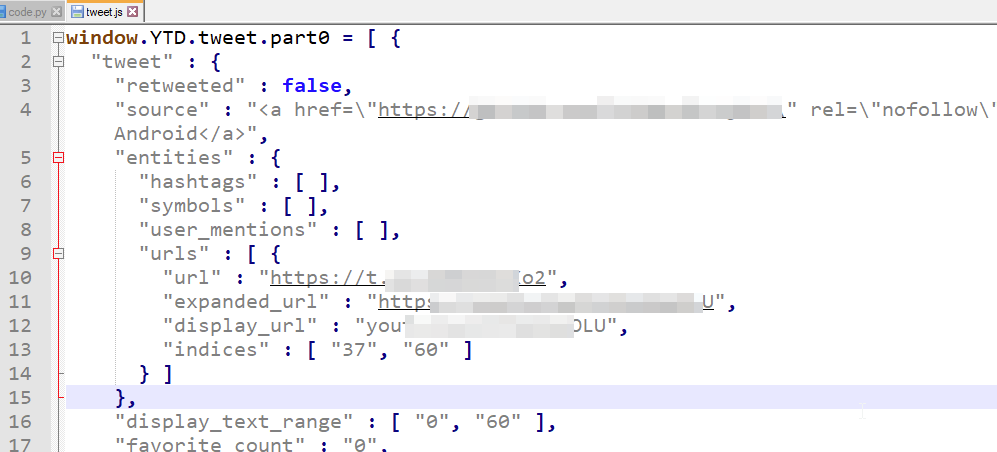Screen dimensions: 997x452
Task: Click the "symbols" key
Action: (x=193, y=206)
